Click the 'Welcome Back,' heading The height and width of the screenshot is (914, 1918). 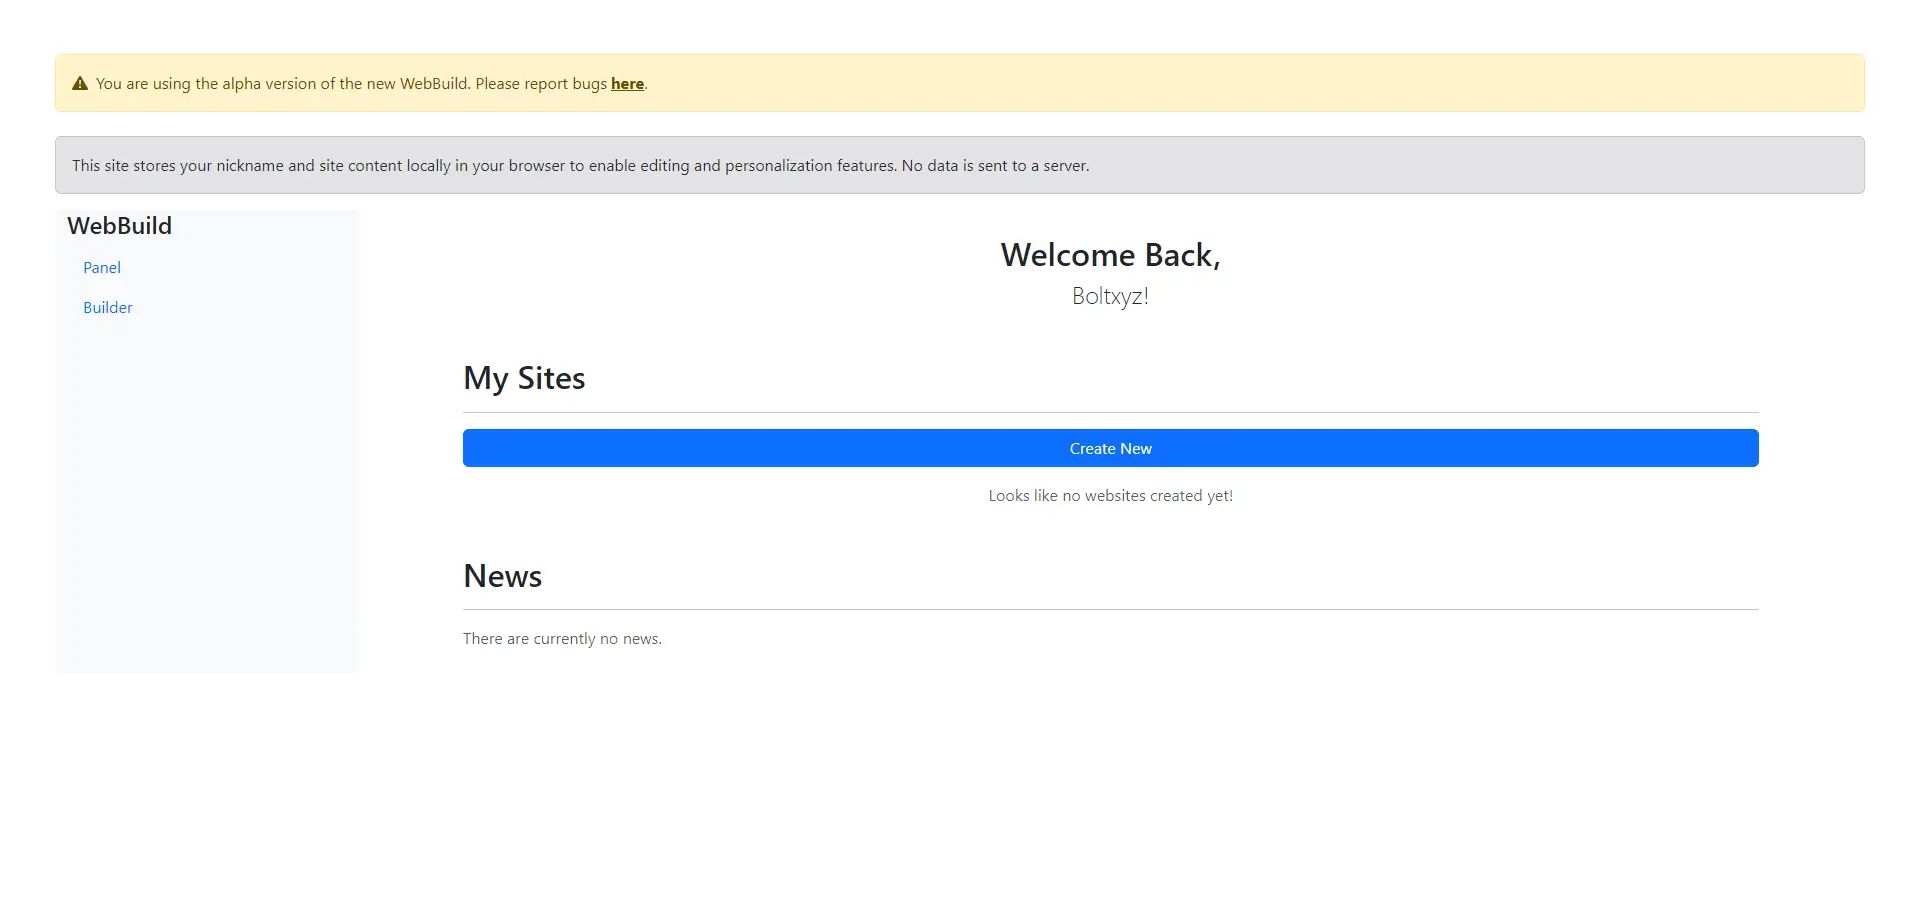(x=1110, y=255)
